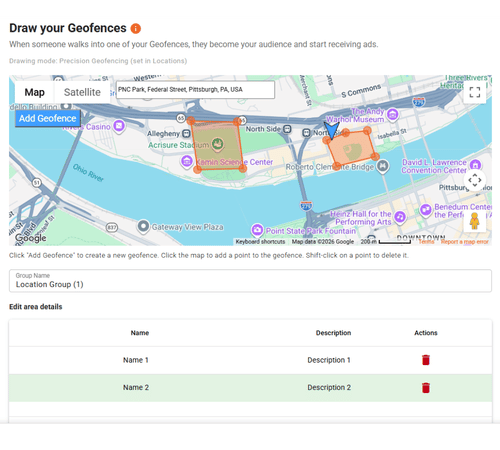Viewport: 500px width, 450px height.
Task: Select the Name 1 cell
Action: [136, 360]
